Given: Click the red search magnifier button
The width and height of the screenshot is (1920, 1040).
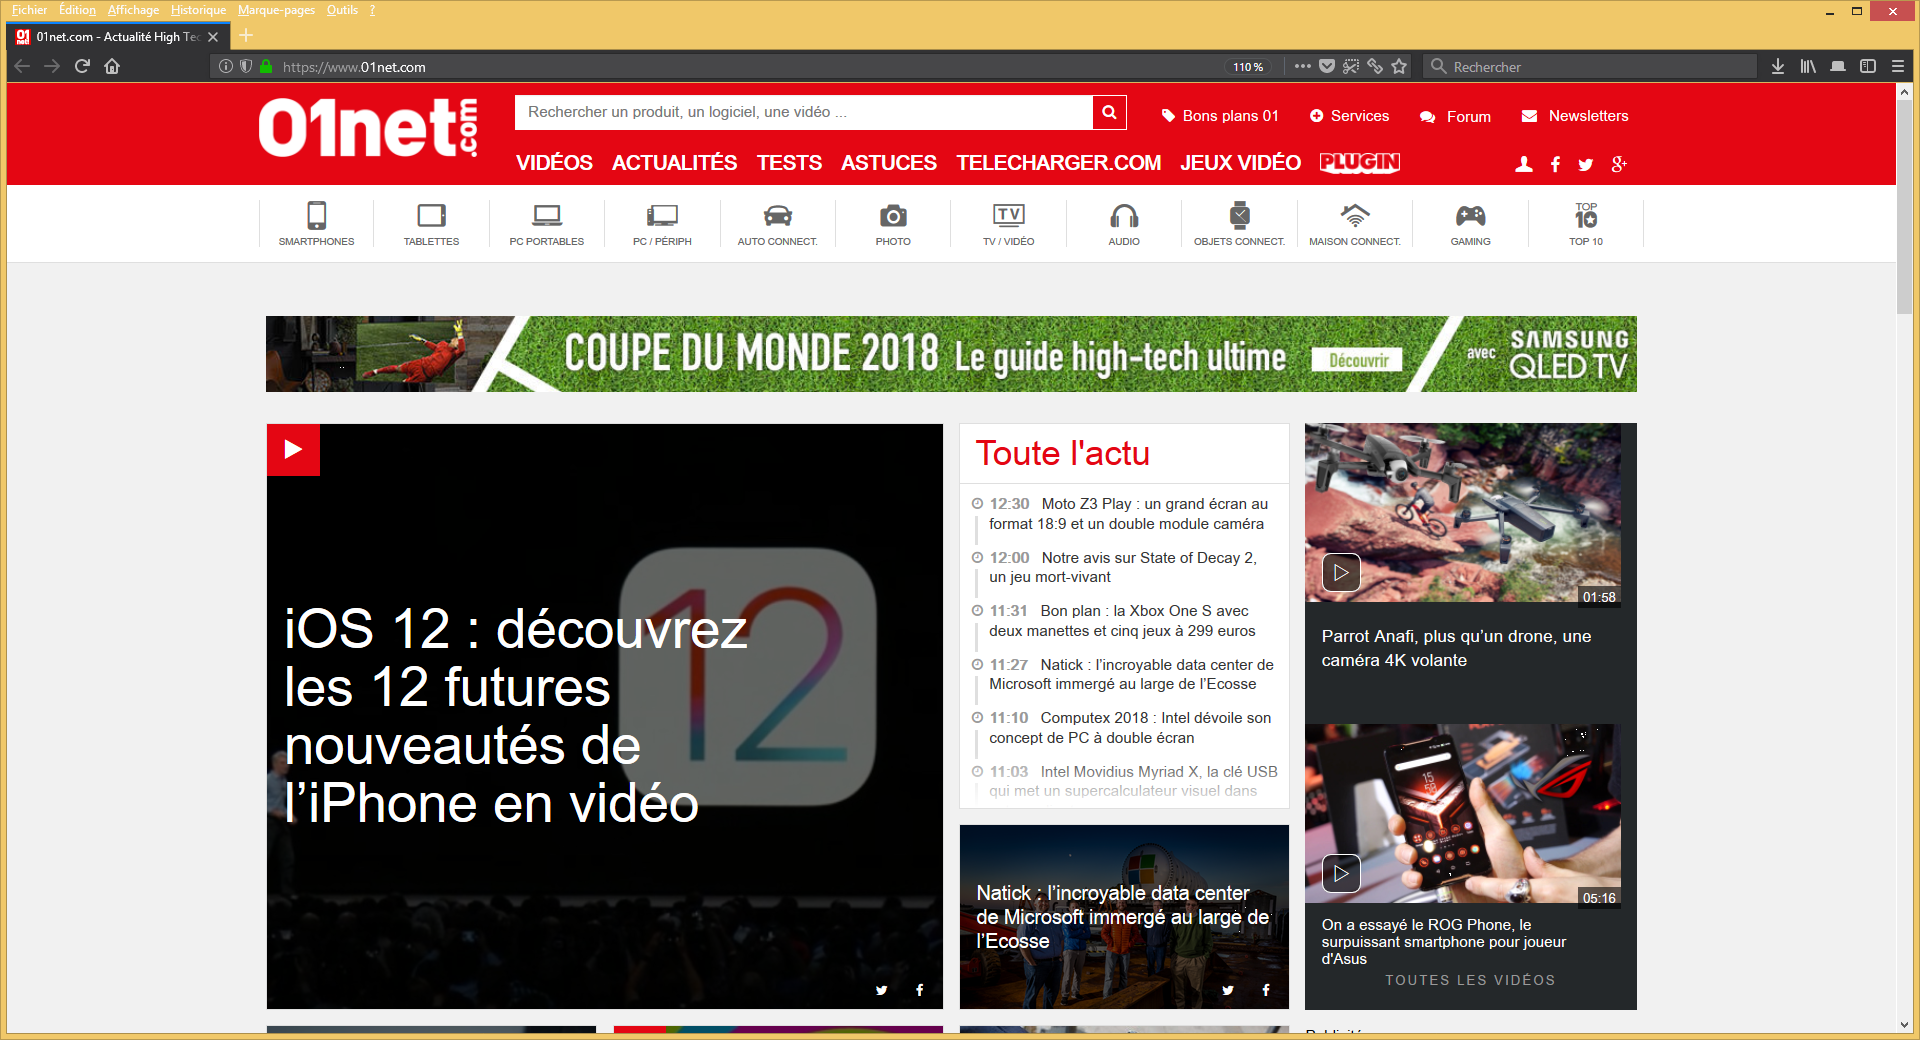Looking at the screenshot, I should point(1109,112).
